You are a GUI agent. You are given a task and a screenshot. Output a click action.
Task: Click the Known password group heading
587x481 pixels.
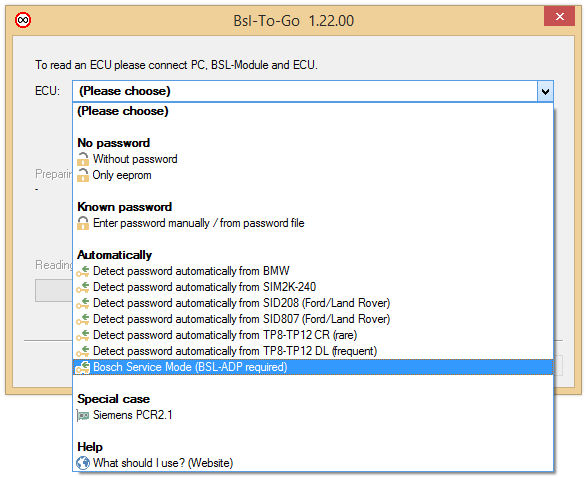coord(125,207)
